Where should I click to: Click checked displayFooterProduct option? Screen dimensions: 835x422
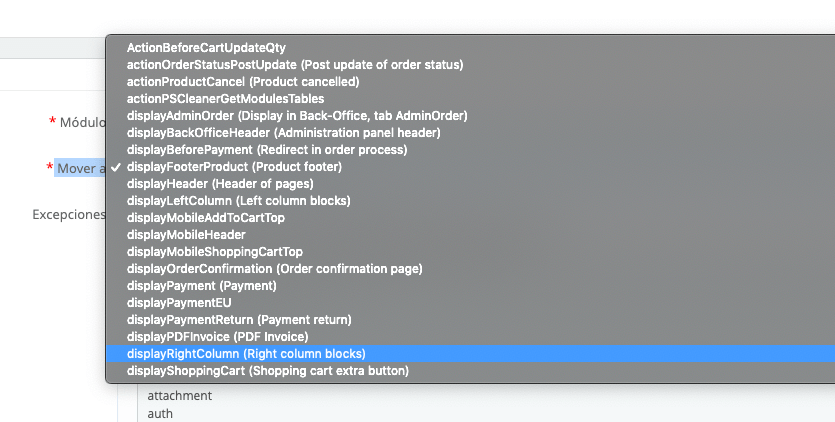[x=471, y=167]
